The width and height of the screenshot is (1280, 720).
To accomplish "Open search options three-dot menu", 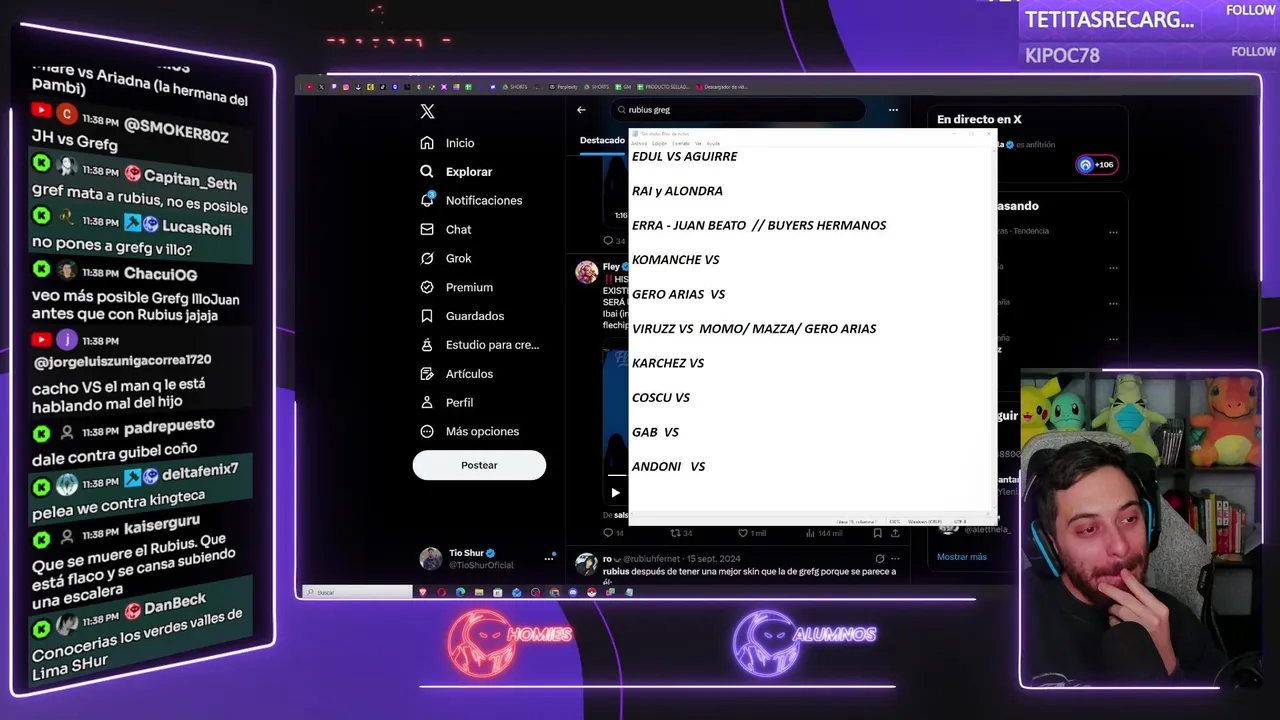I will coord(893,110).
